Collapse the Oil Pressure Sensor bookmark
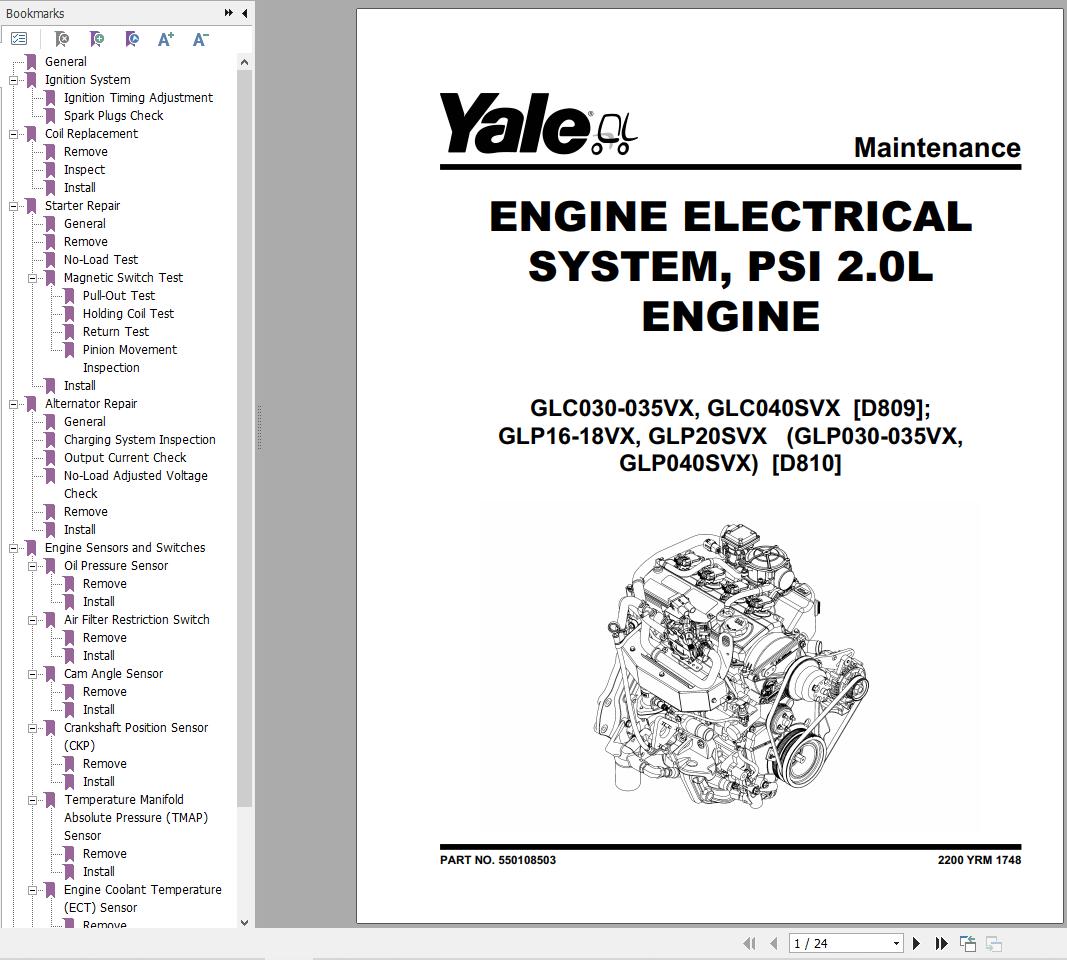 point(32,566)
